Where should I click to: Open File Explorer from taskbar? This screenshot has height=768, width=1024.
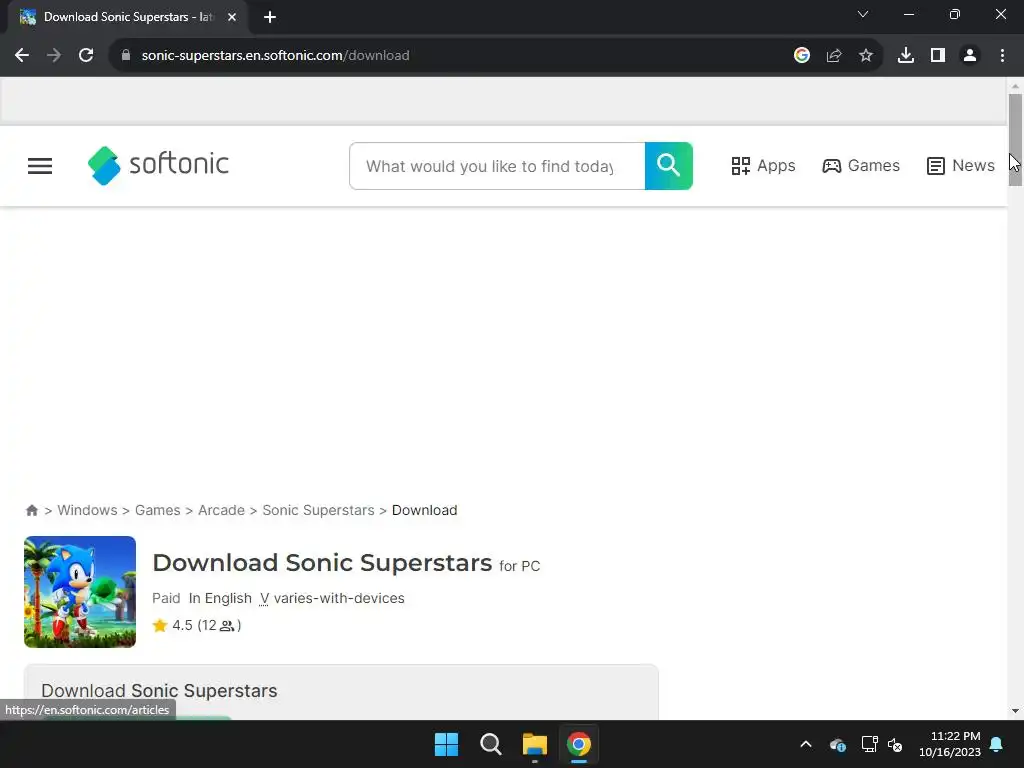point(535,744)
